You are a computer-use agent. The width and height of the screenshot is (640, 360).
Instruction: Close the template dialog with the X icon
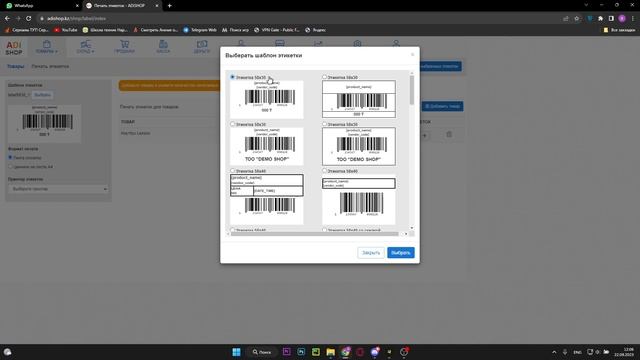(x=412, y=55)
